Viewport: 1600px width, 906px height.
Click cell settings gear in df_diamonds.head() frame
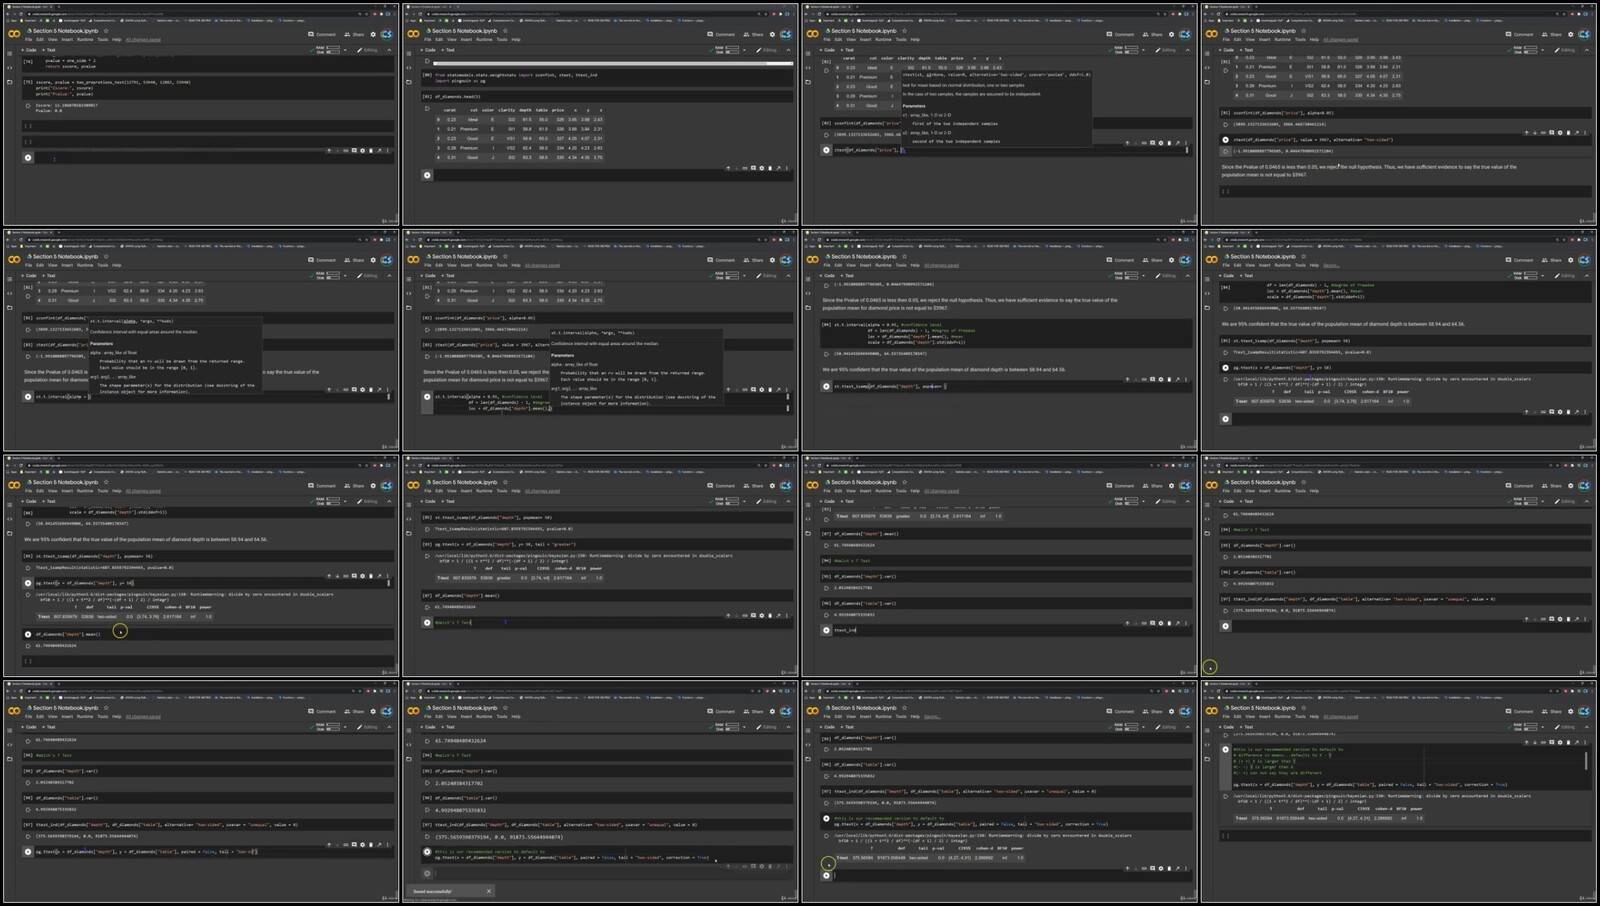[x=761, y=168]
